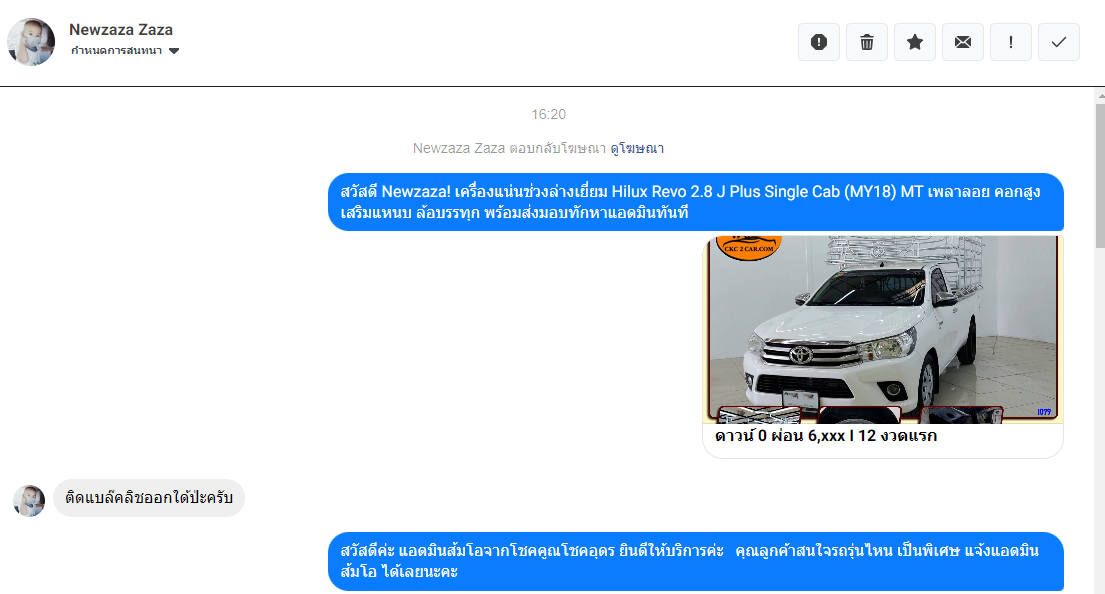Mark conversation as spam with exclamation-circle icon
The image size is (1105, 594).
819,42
